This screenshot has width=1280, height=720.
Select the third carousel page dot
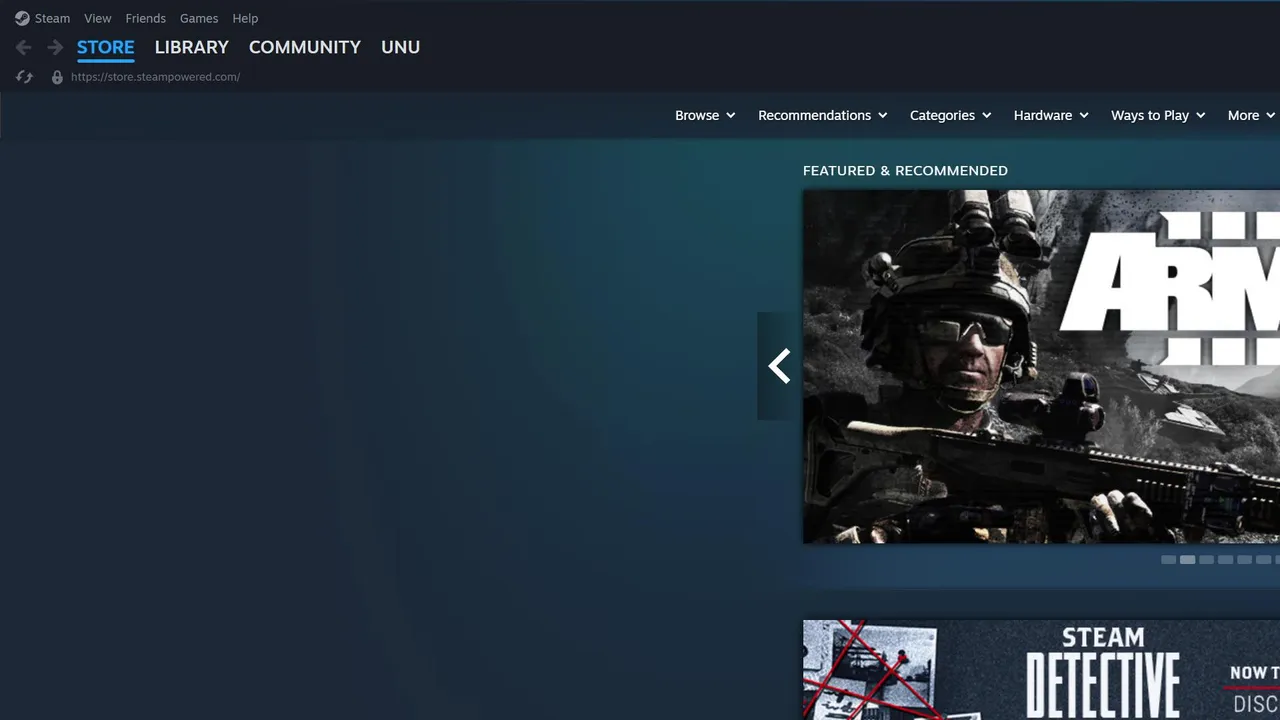[x=1206, y=560]
